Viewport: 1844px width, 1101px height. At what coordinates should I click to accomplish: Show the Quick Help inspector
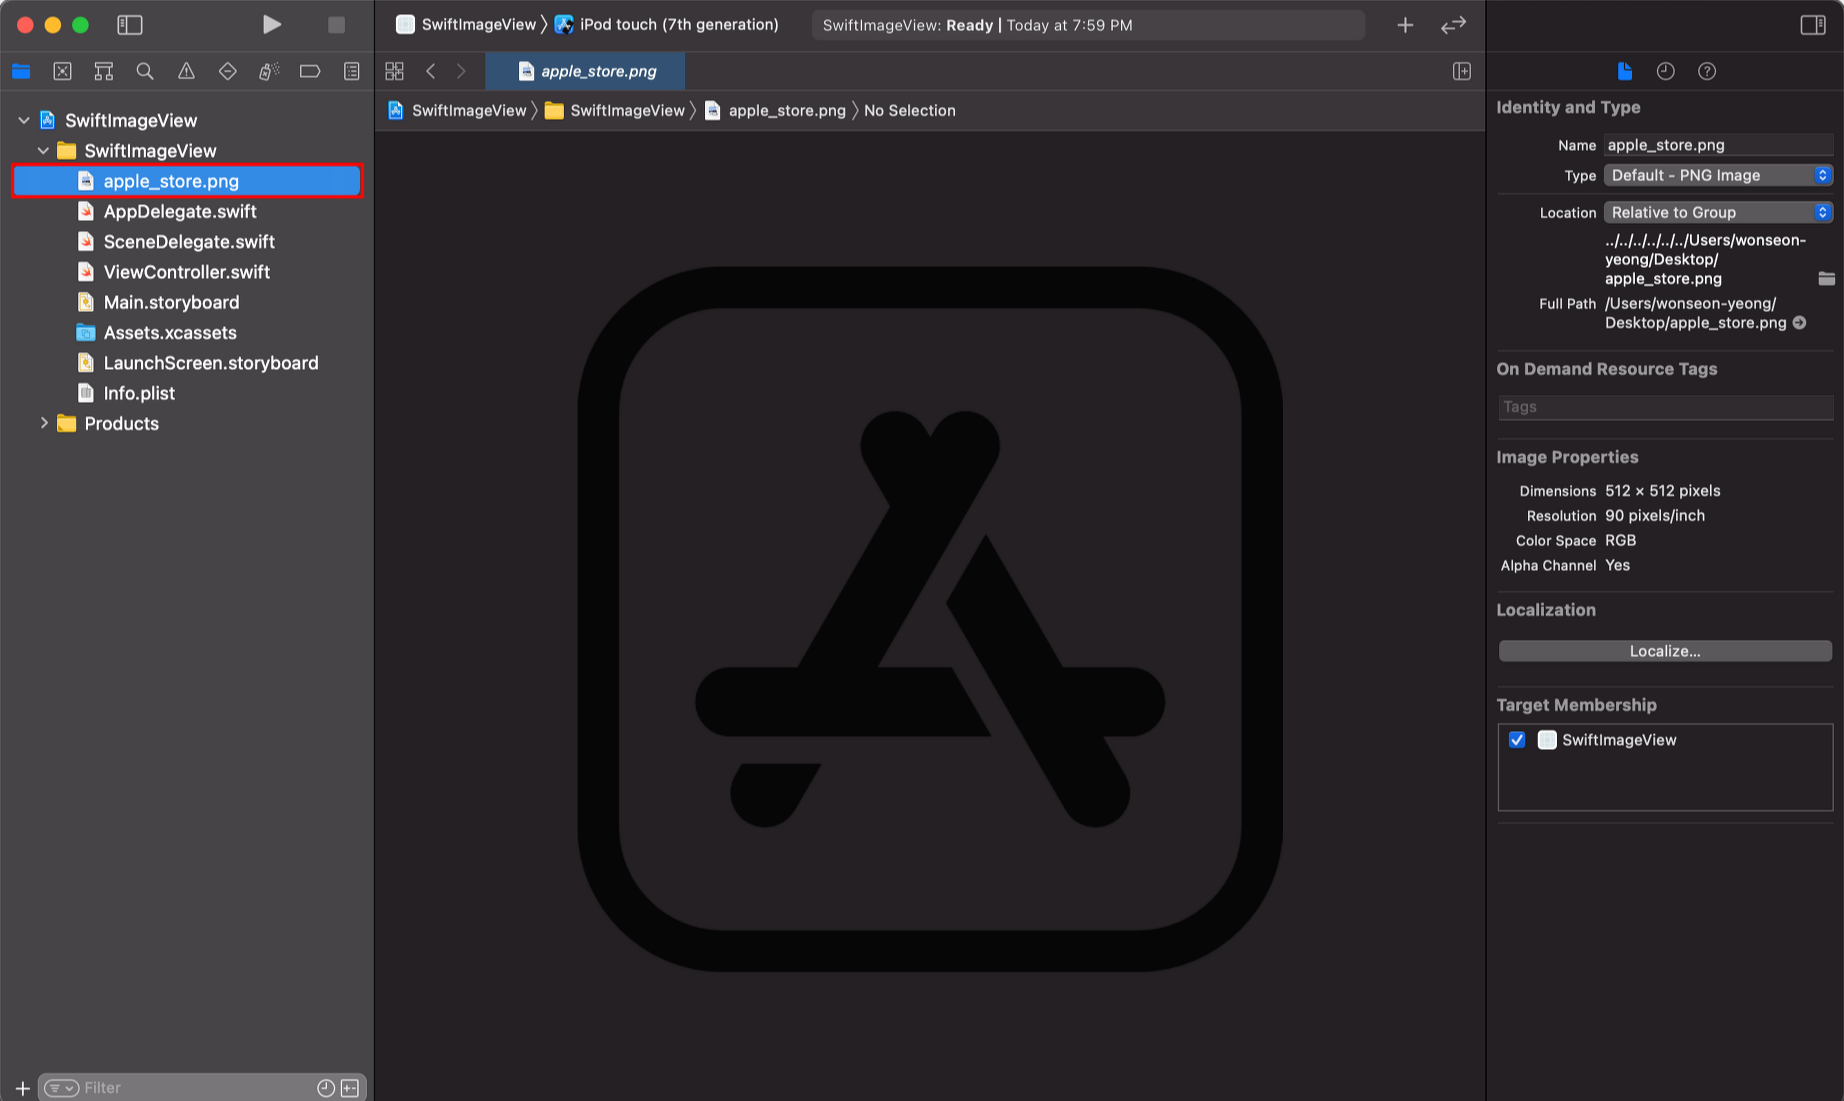1707,71
